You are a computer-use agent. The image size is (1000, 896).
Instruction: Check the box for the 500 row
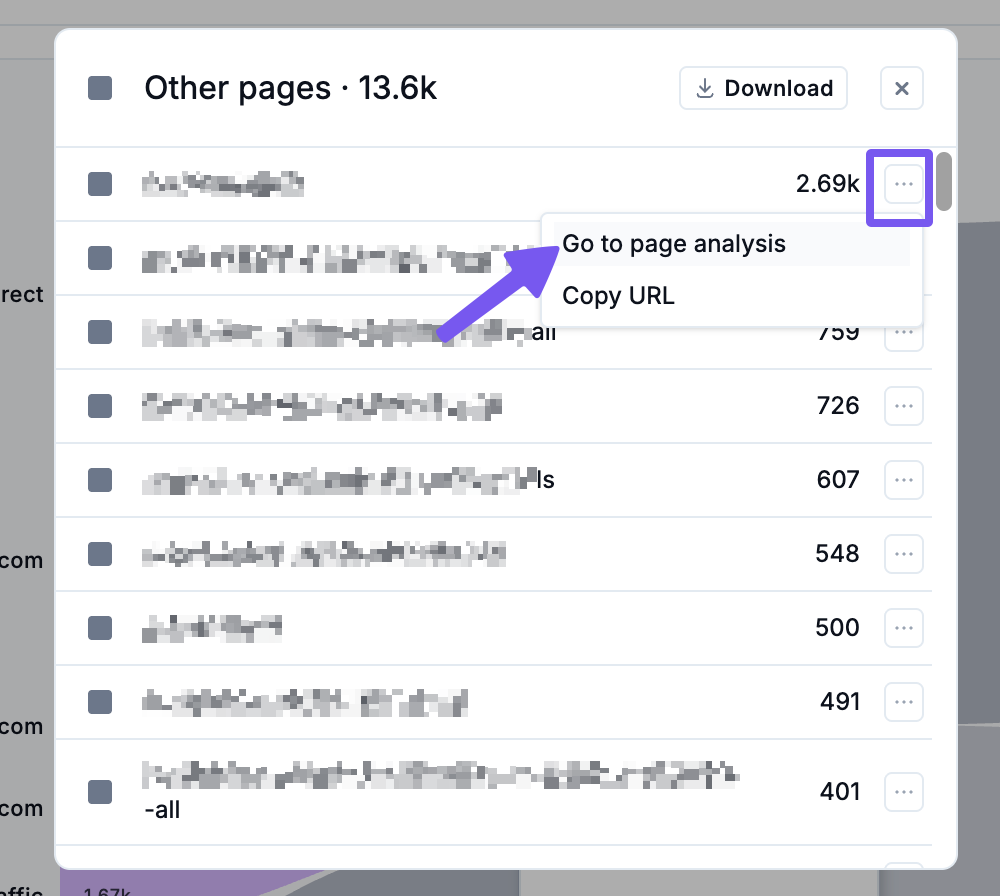tap(100, 627)
